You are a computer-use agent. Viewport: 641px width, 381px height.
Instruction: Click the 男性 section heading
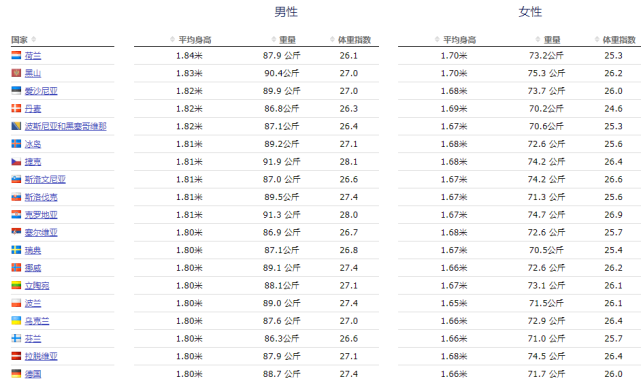(x=286, y=12)
